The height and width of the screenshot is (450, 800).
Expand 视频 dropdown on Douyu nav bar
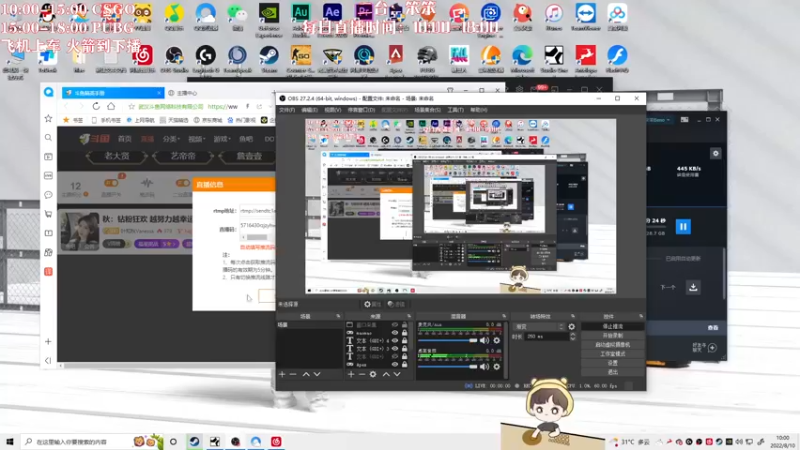(x=196, y=139)
